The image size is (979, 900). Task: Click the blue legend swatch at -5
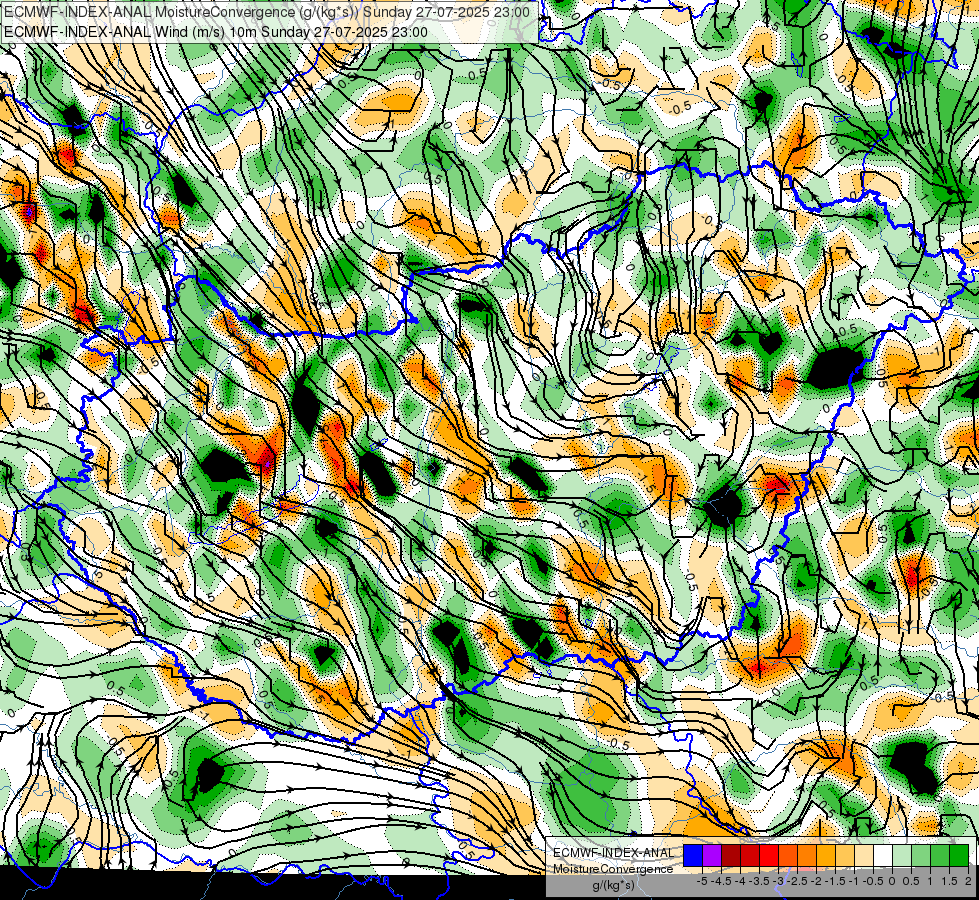pos(693,855)
